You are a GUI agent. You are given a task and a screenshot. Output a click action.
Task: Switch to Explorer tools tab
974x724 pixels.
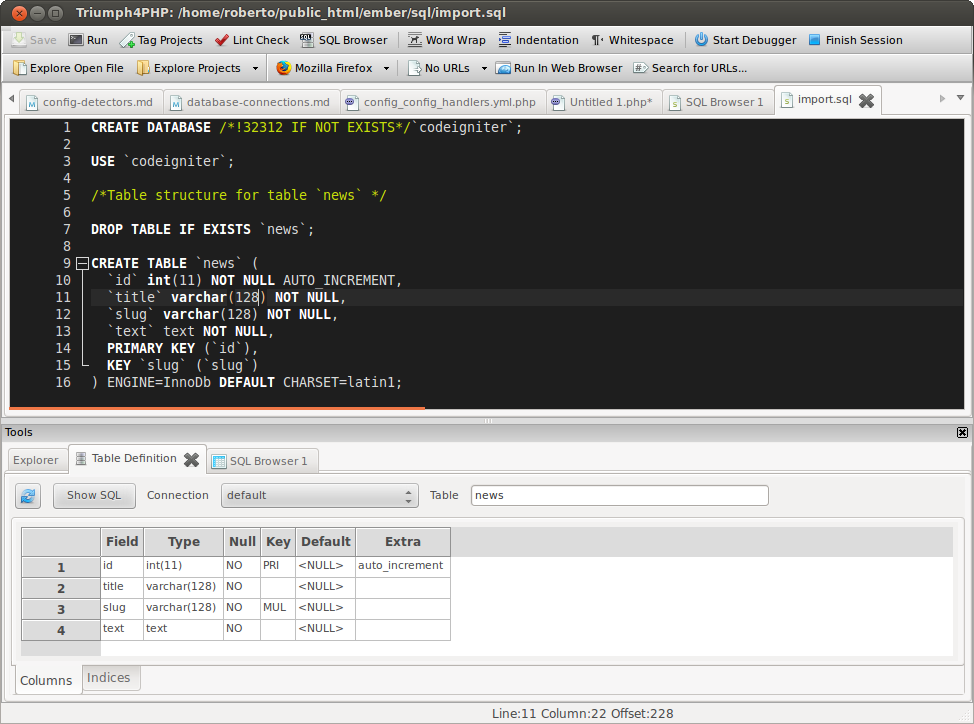[x=35, y=460]
